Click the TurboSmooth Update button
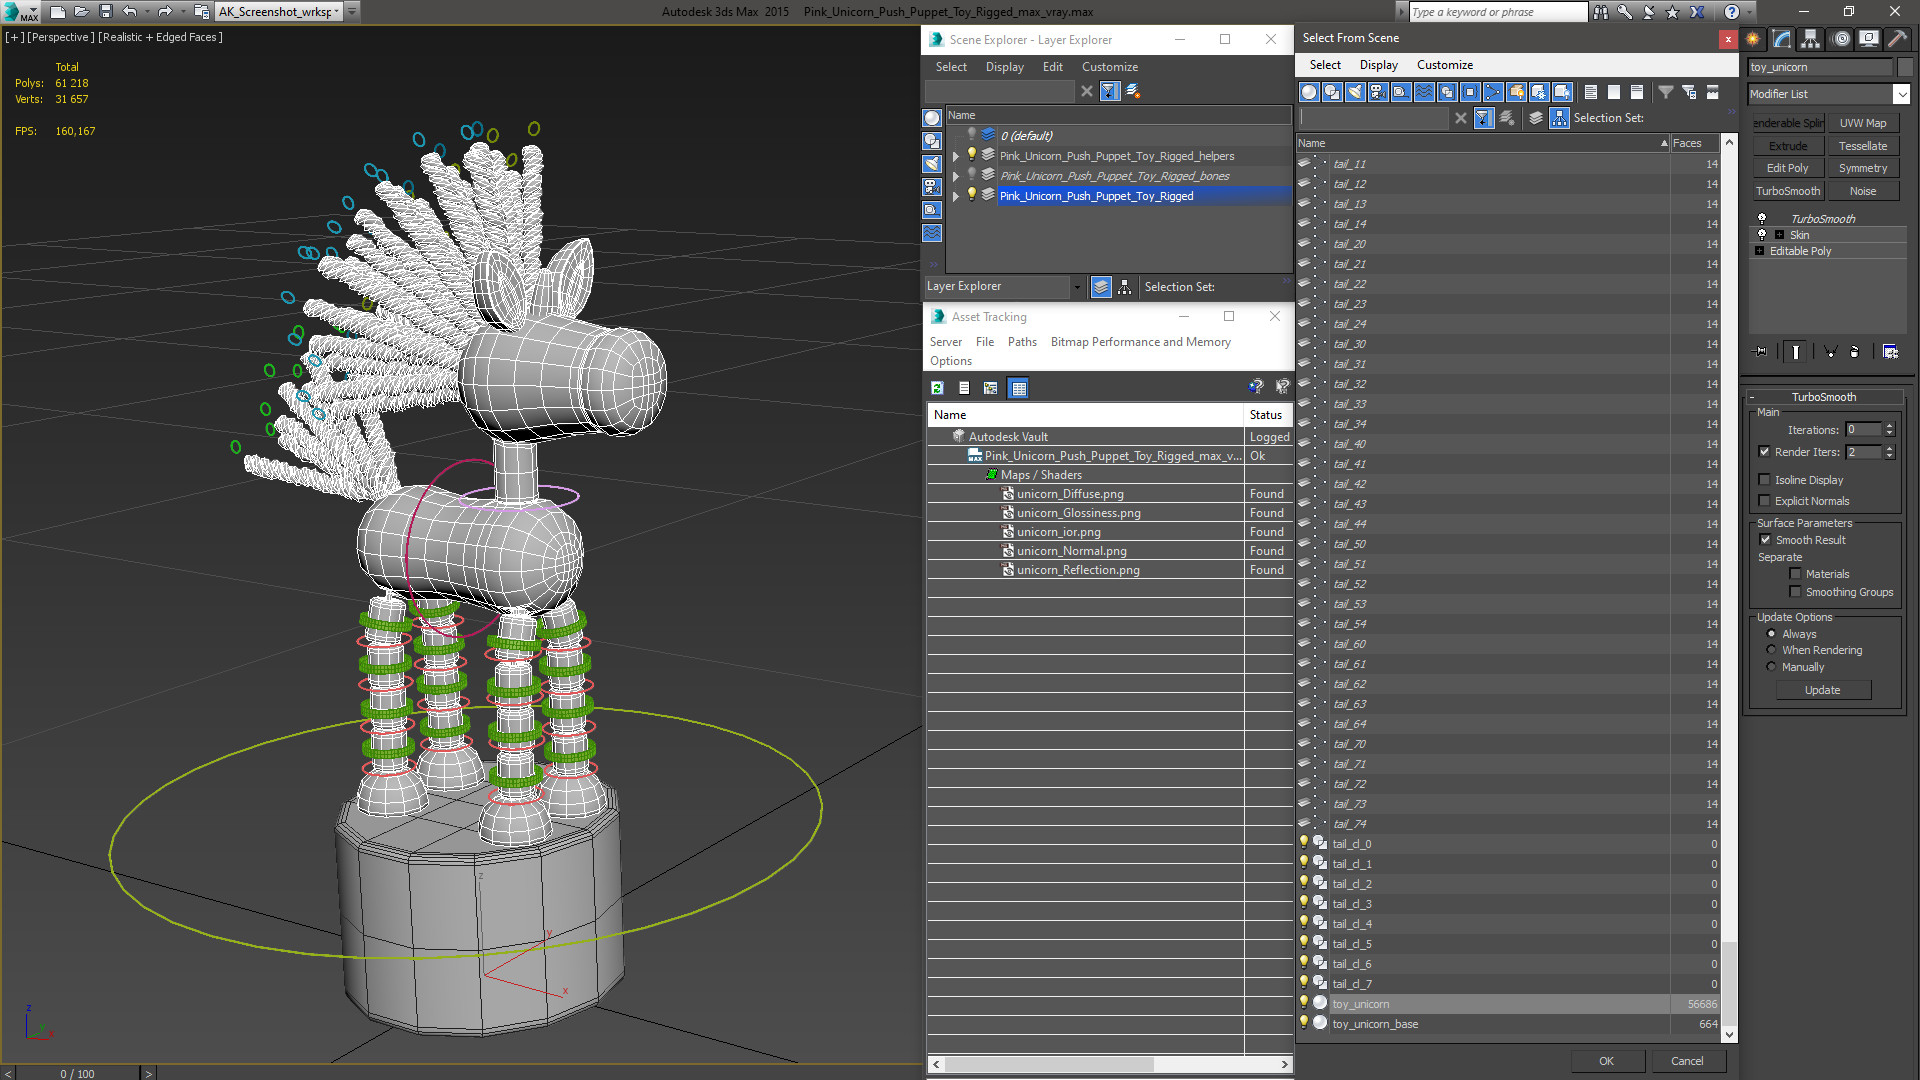 coord(1823,690)
